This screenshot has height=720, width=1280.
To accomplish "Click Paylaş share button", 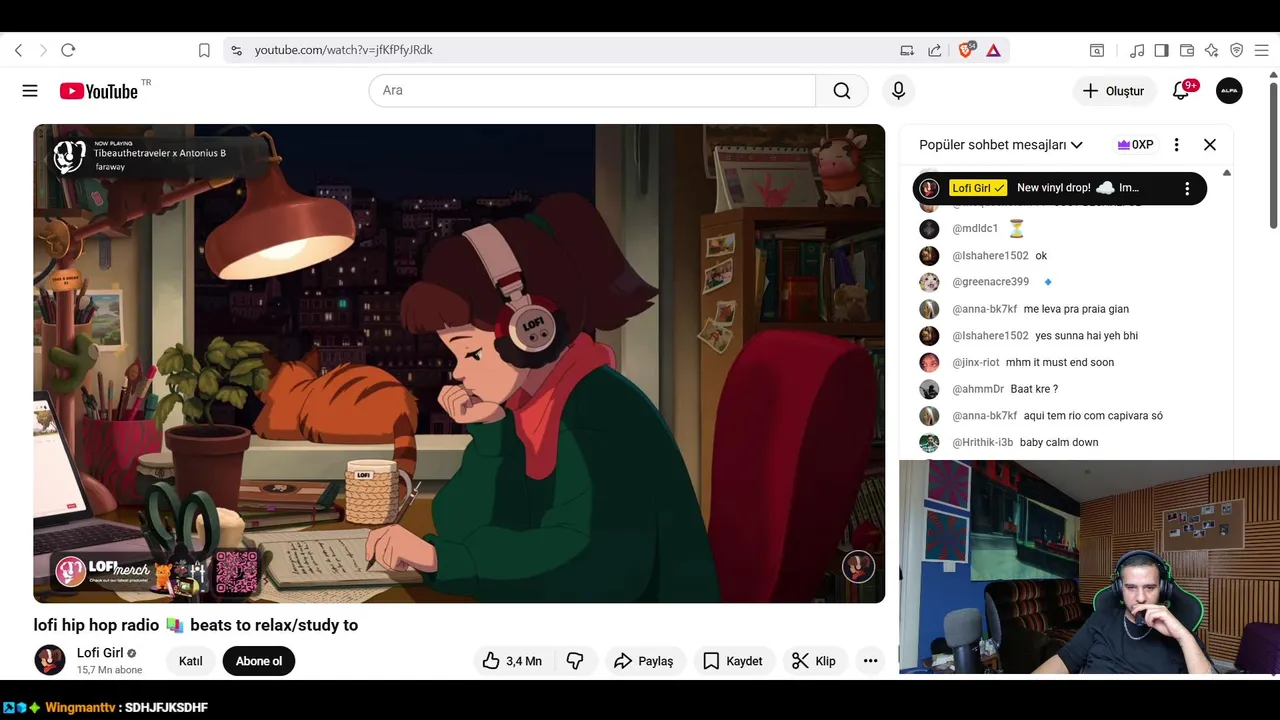I will pos(643,661).
